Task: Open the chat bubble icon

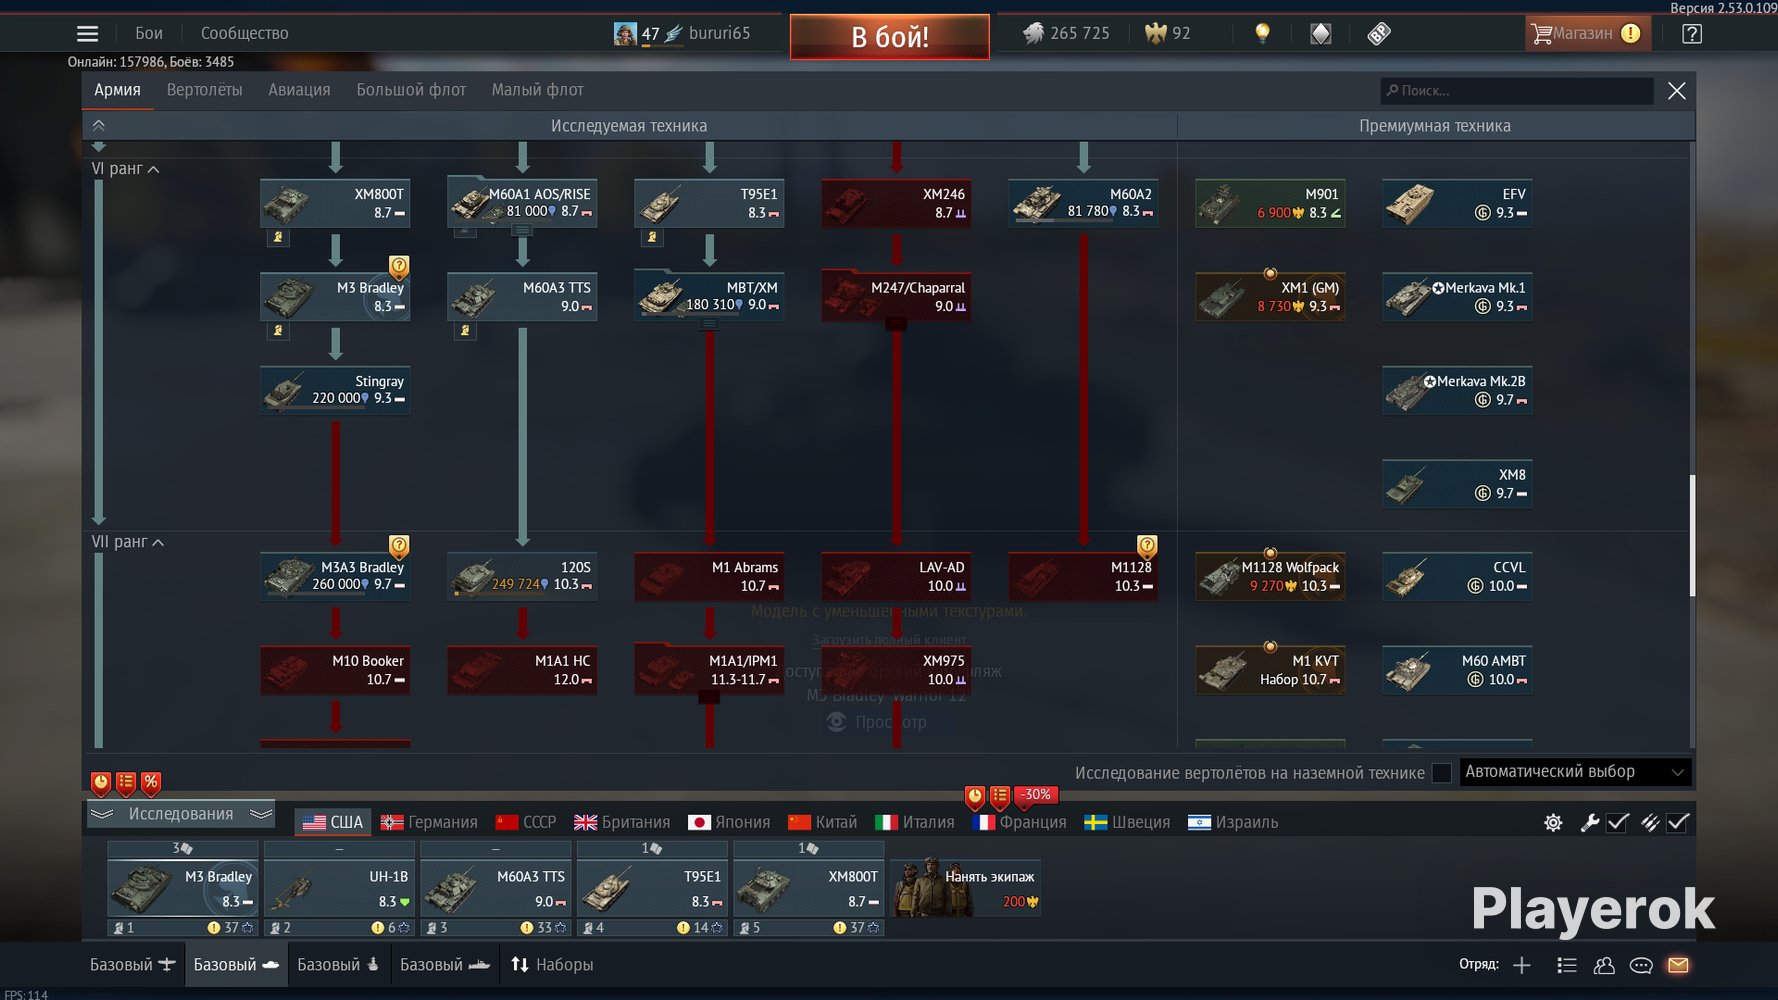Action: click(1641, 965)
